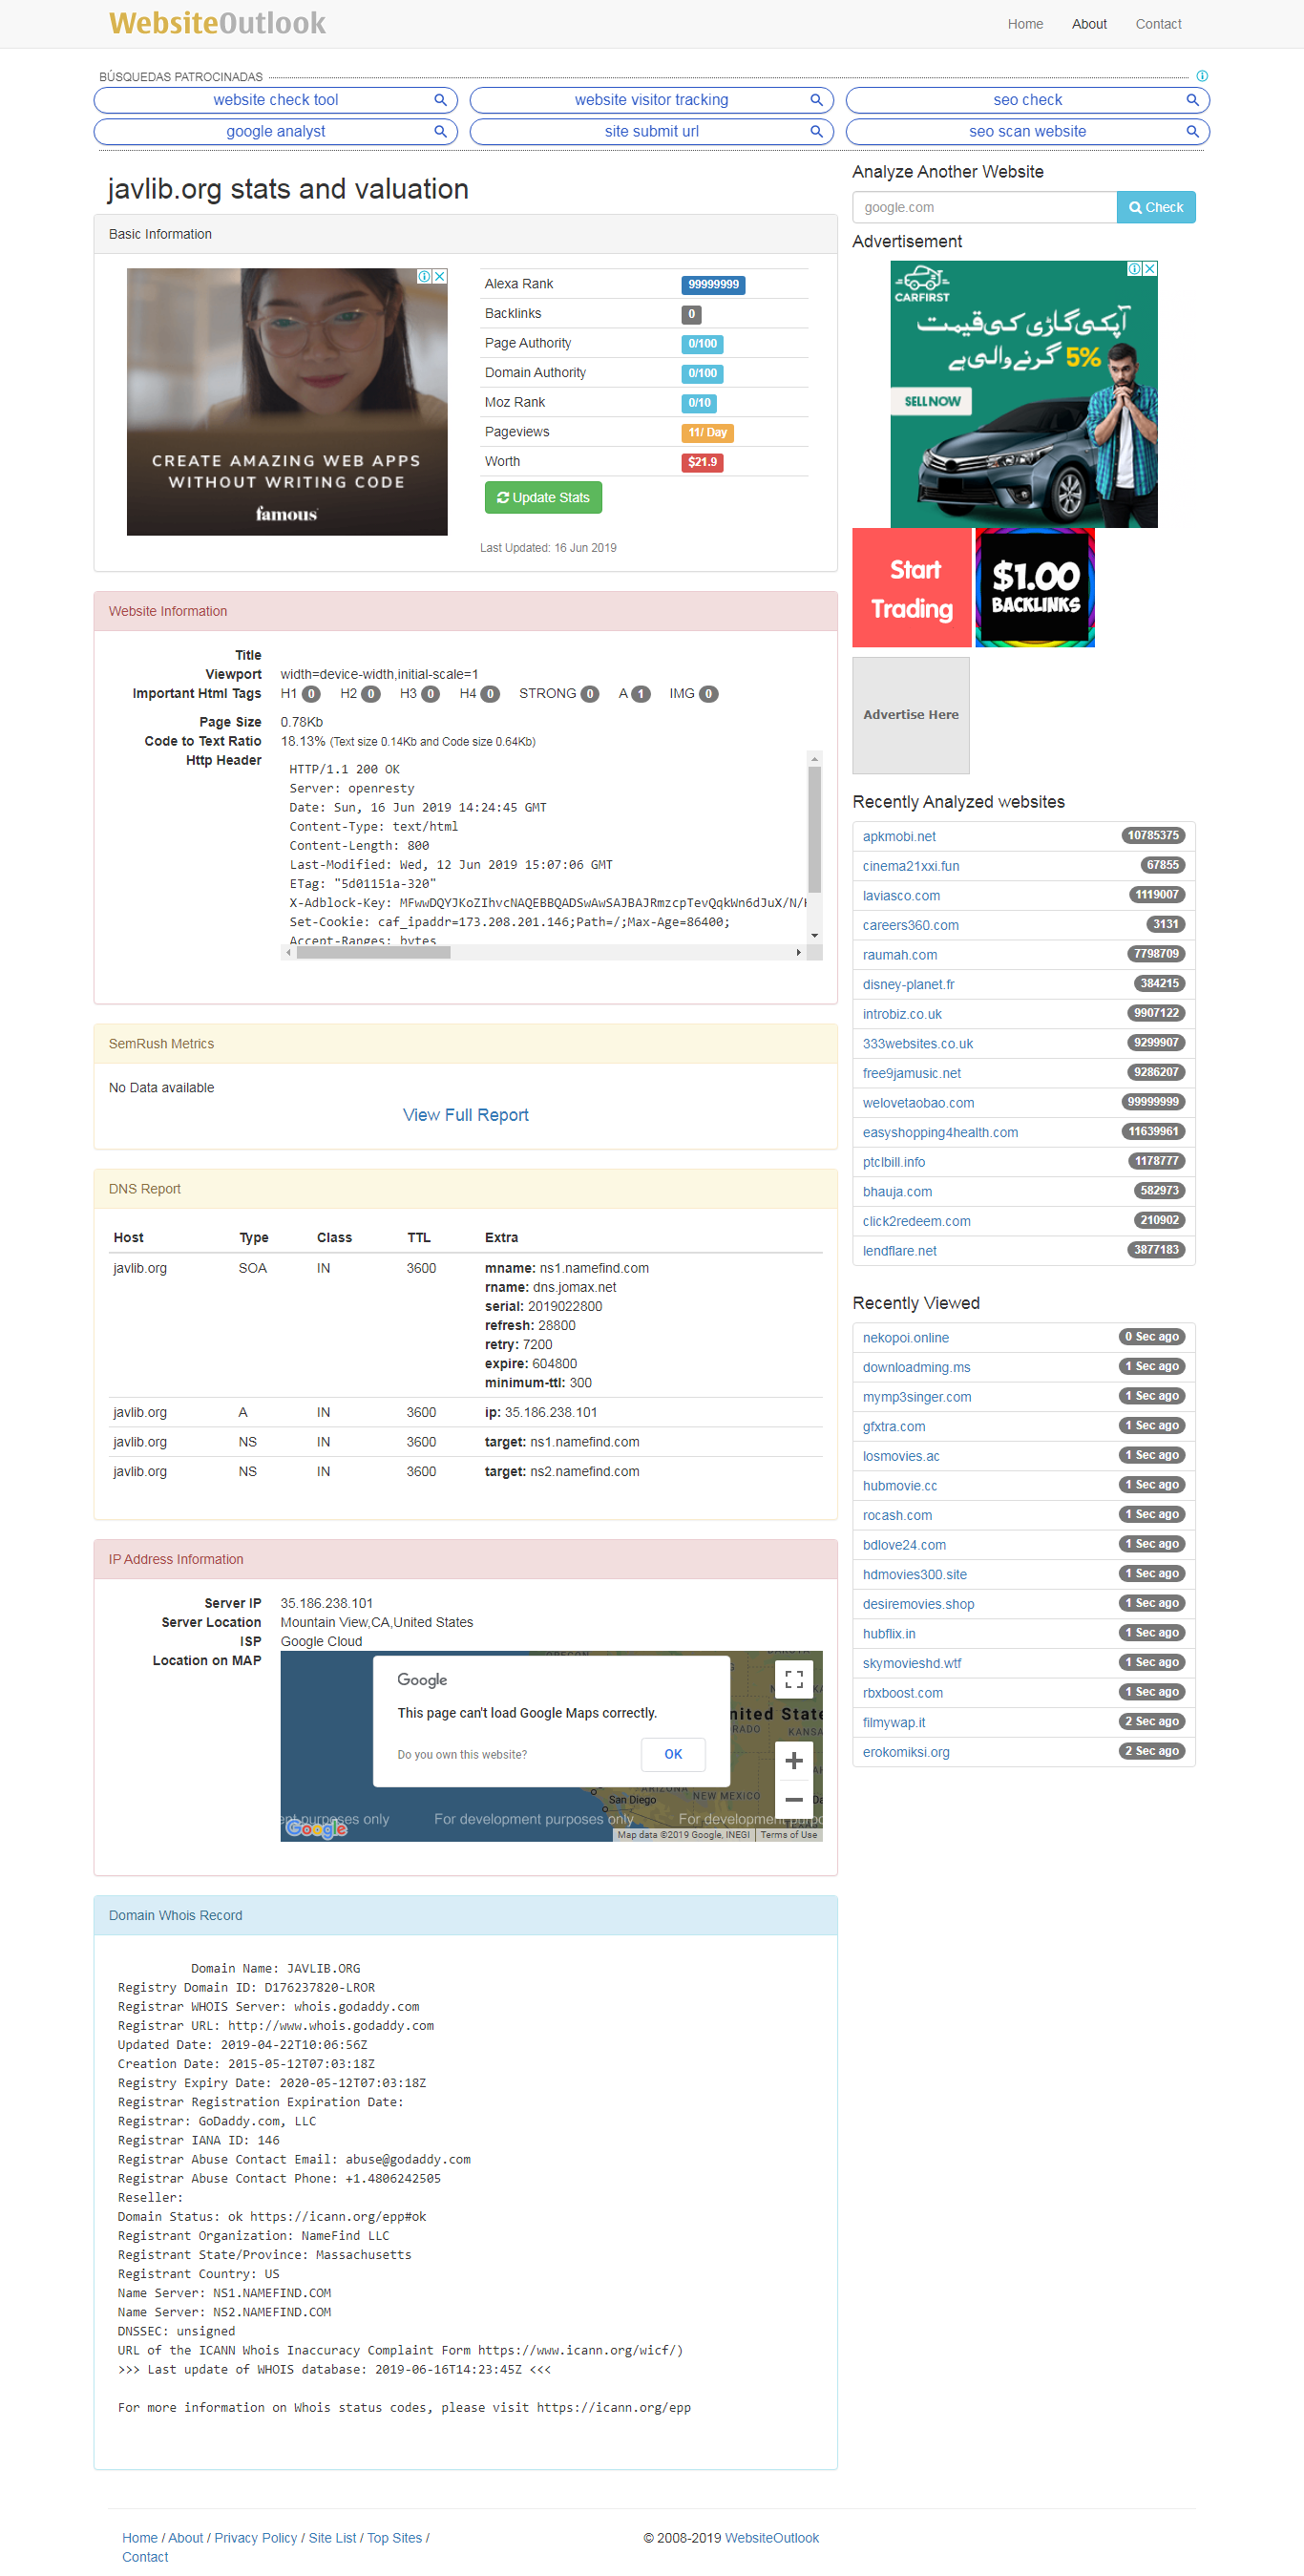
Task: Click footer Site List link
Action: coord(332,2537)
